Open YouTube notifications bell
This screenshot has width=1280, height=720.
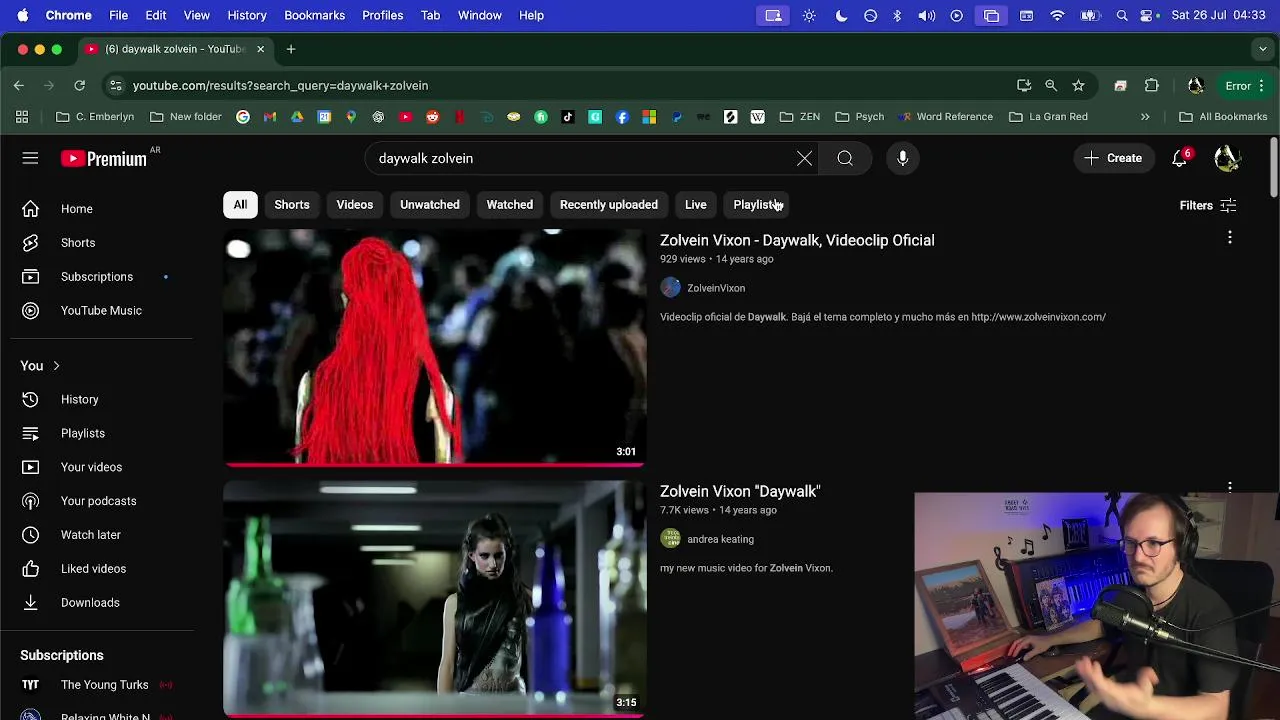1180,158
